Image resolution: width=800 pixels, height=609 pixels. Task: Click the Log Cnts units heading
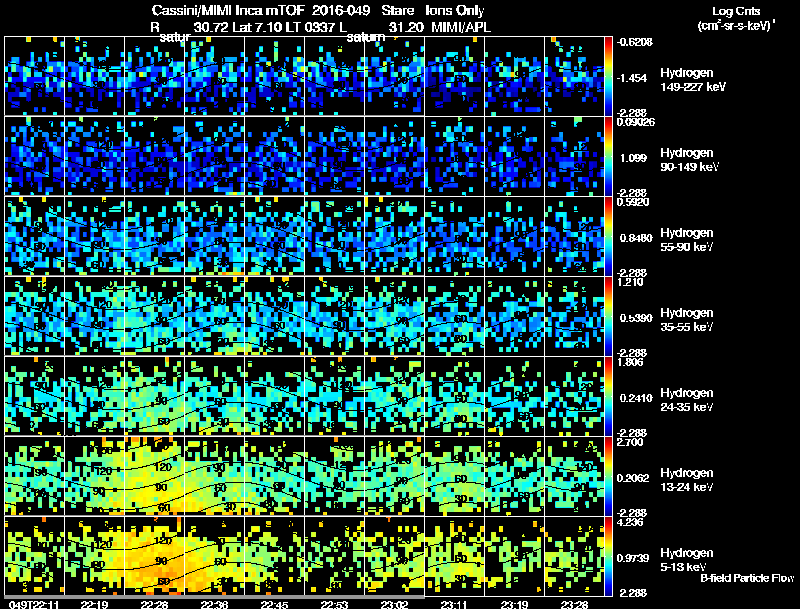736,11
